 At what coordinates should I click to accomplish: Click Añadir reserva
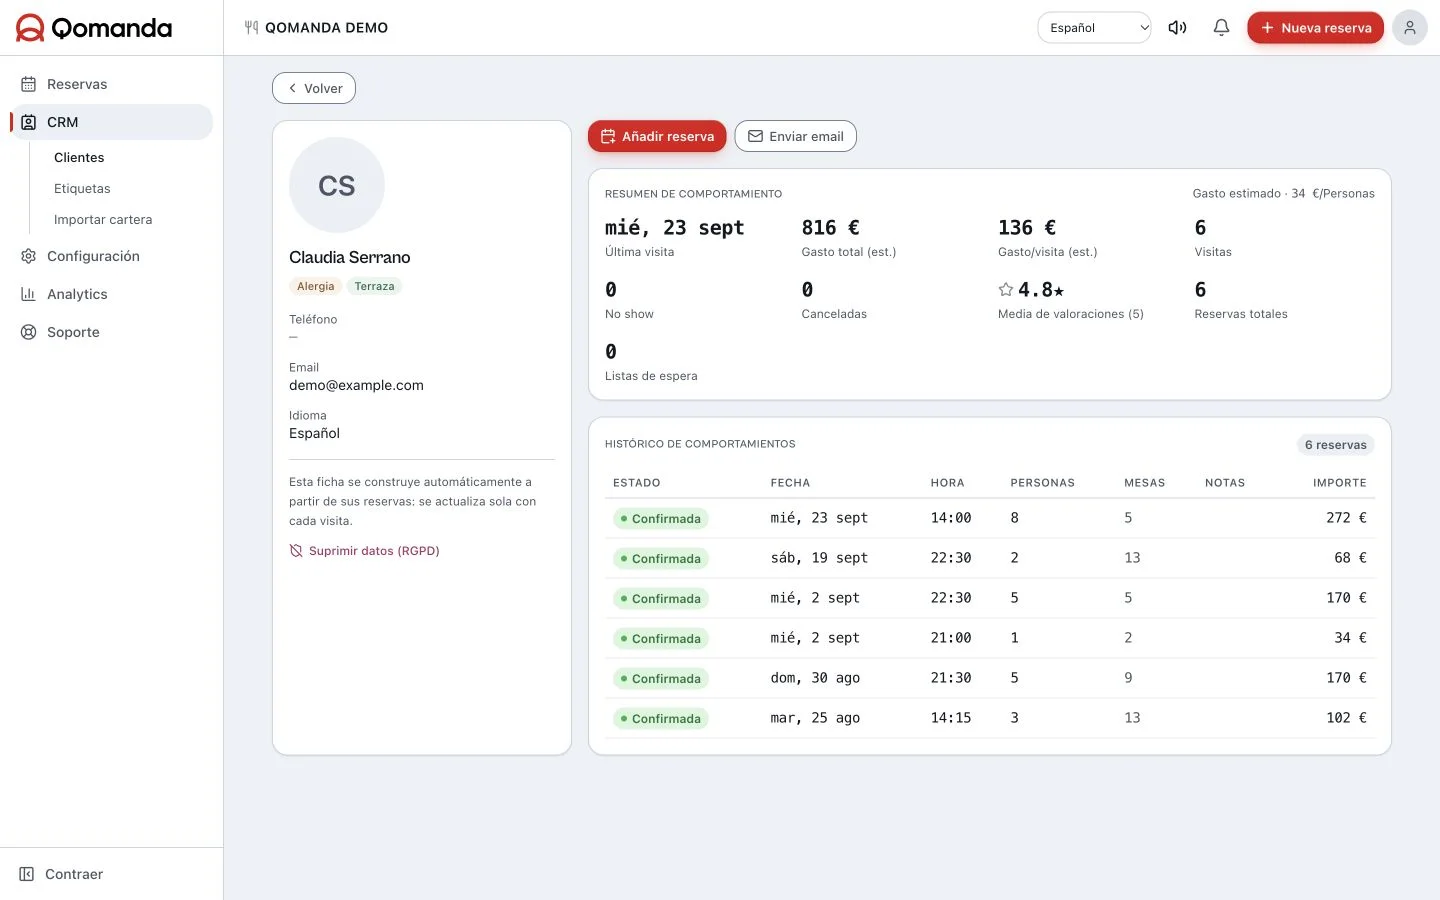click(657, 136)
